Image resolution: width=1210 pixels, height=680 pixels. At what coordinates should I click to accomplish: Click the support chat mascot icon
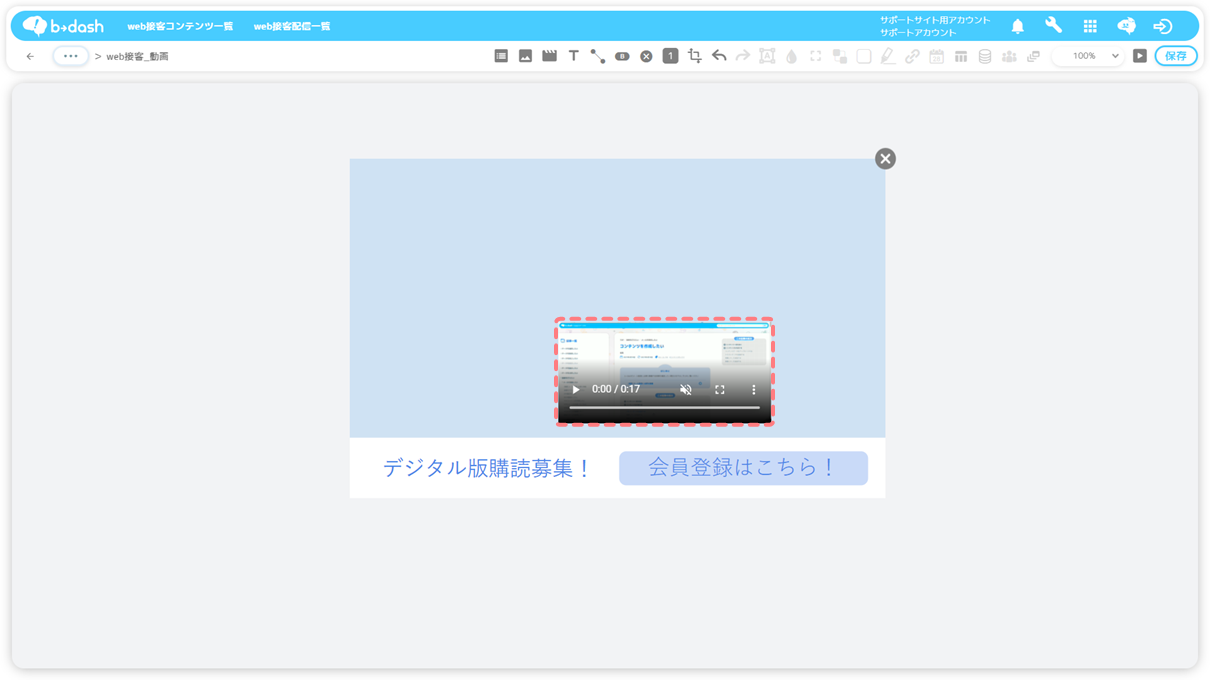(x=1127, y=26)
